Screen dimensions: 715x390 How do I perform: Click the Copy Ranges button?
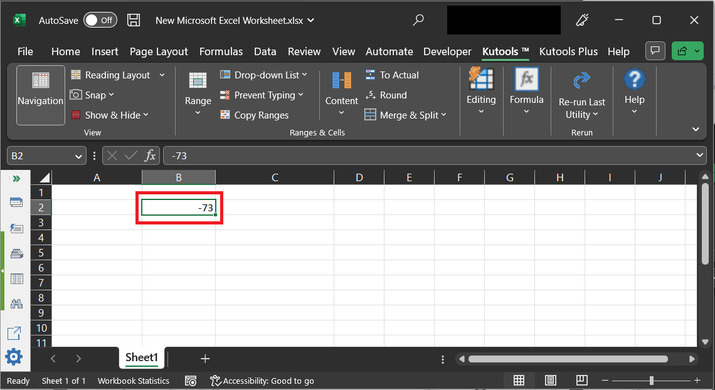[254, 115]
